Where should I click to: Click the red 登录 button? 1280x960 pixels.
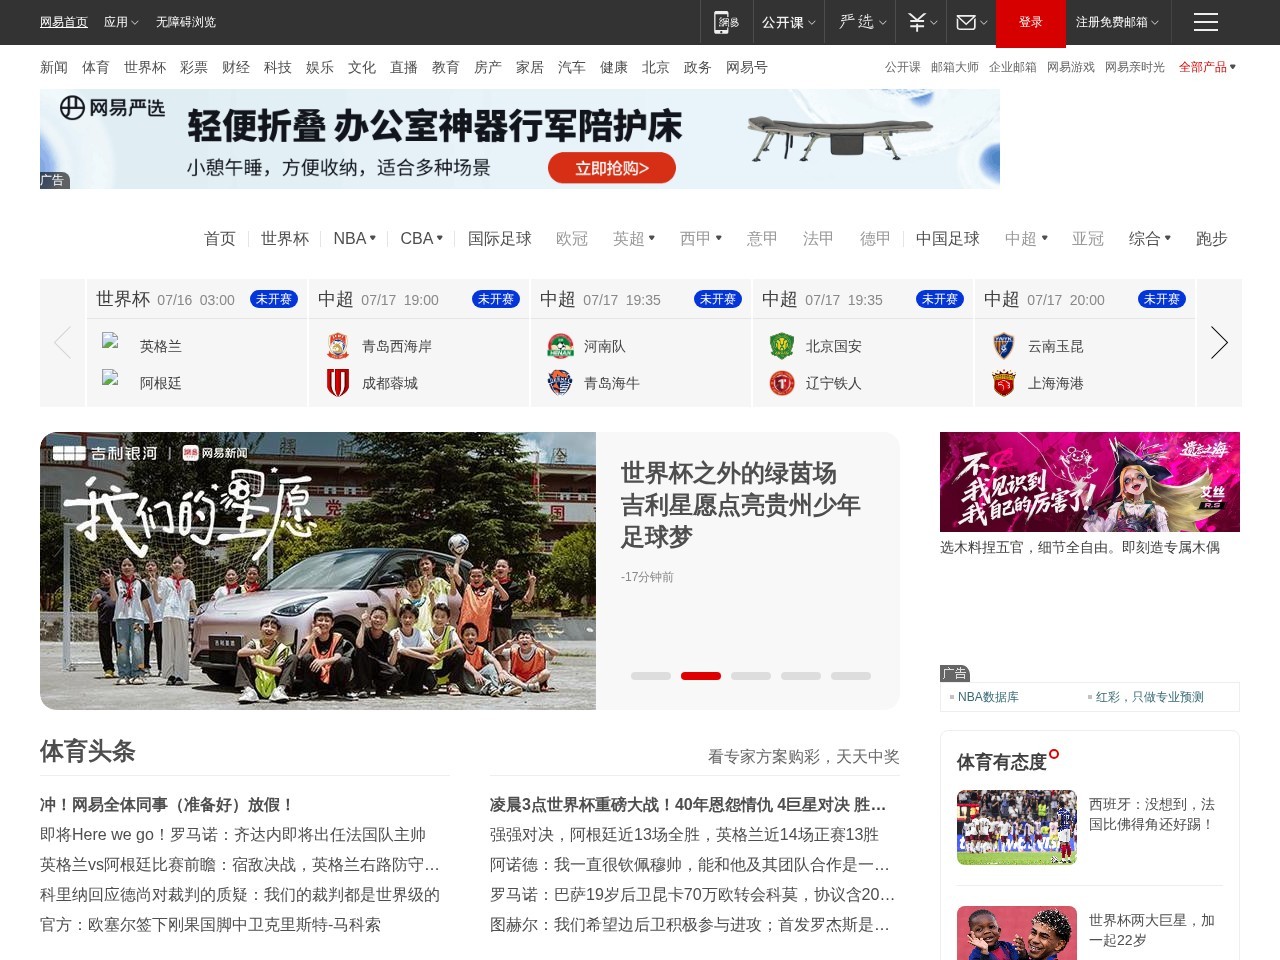click(x=1031, y=23)
